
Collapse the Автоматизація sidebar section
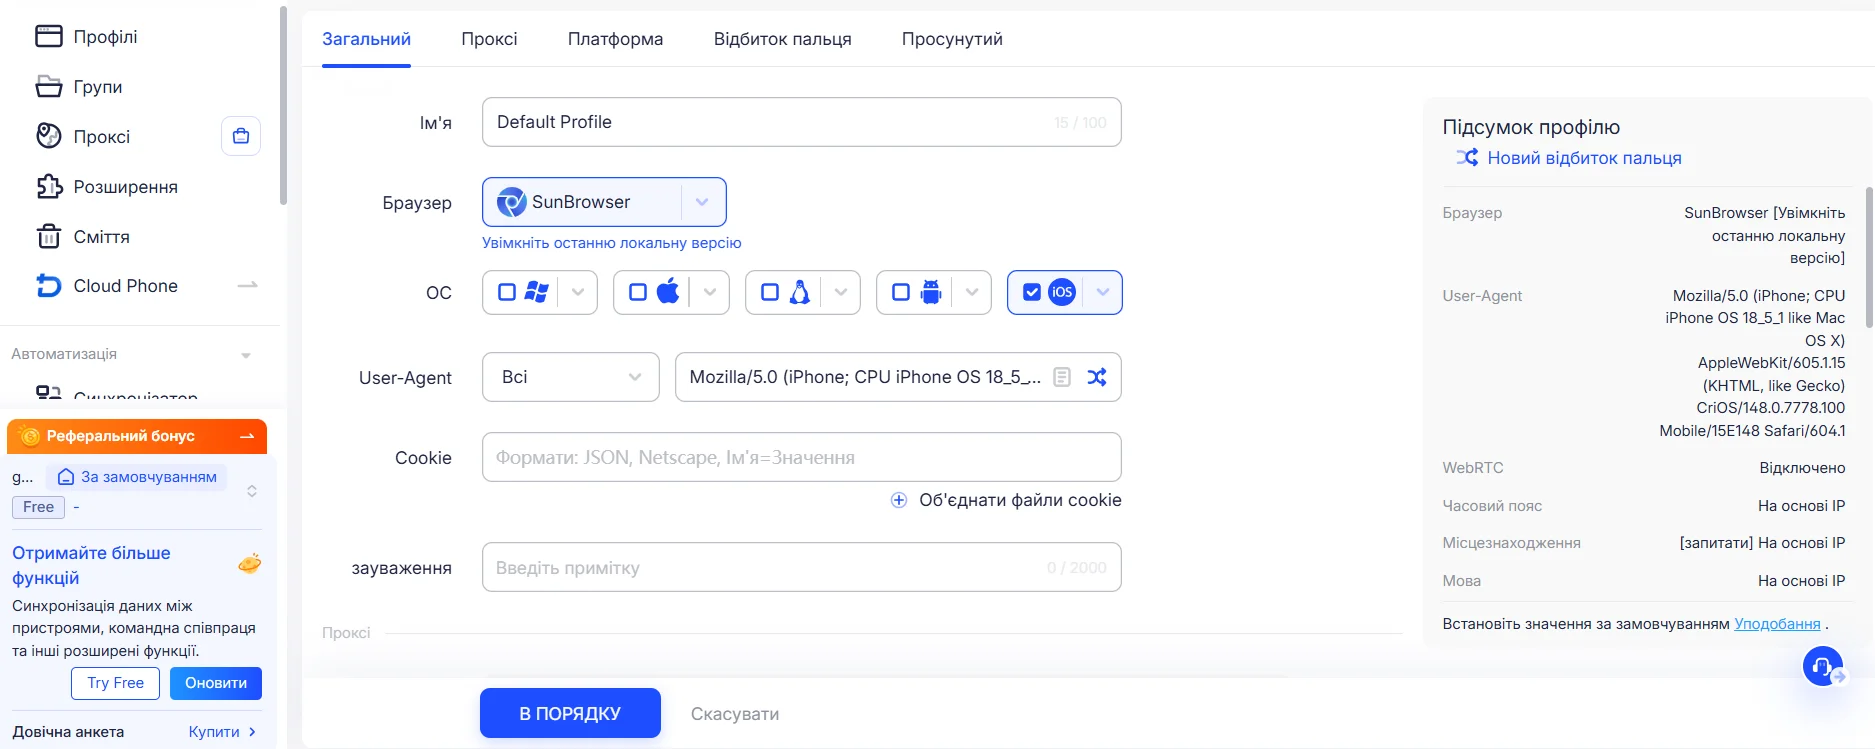click(246, 355)
